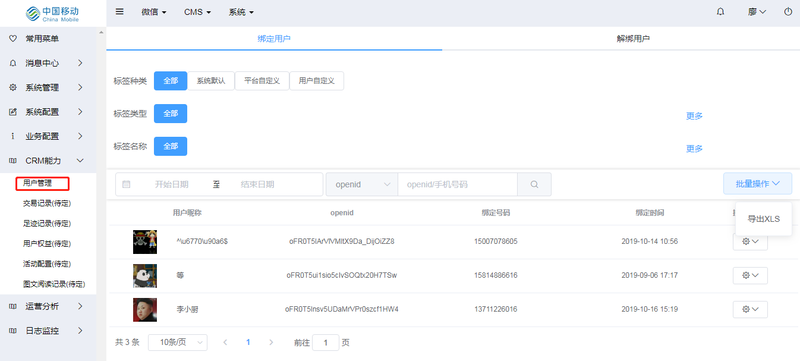Switch to the 解绑用户 tab
Viewport: 800px width, 361px height.
[x=633, y=39]
